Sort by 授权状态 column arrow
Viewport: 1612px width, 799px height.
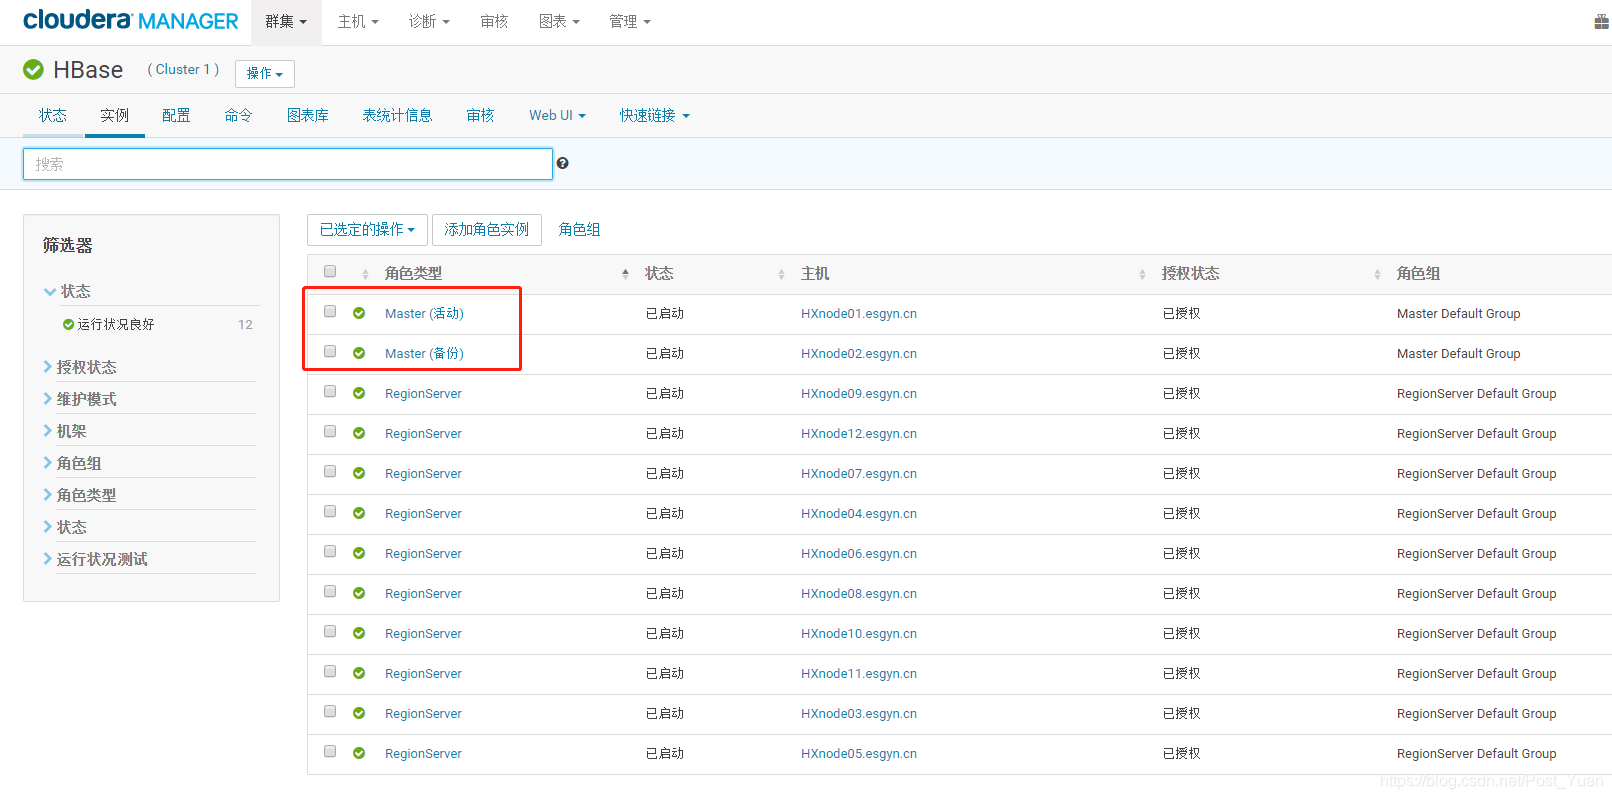coord(1377,273)
